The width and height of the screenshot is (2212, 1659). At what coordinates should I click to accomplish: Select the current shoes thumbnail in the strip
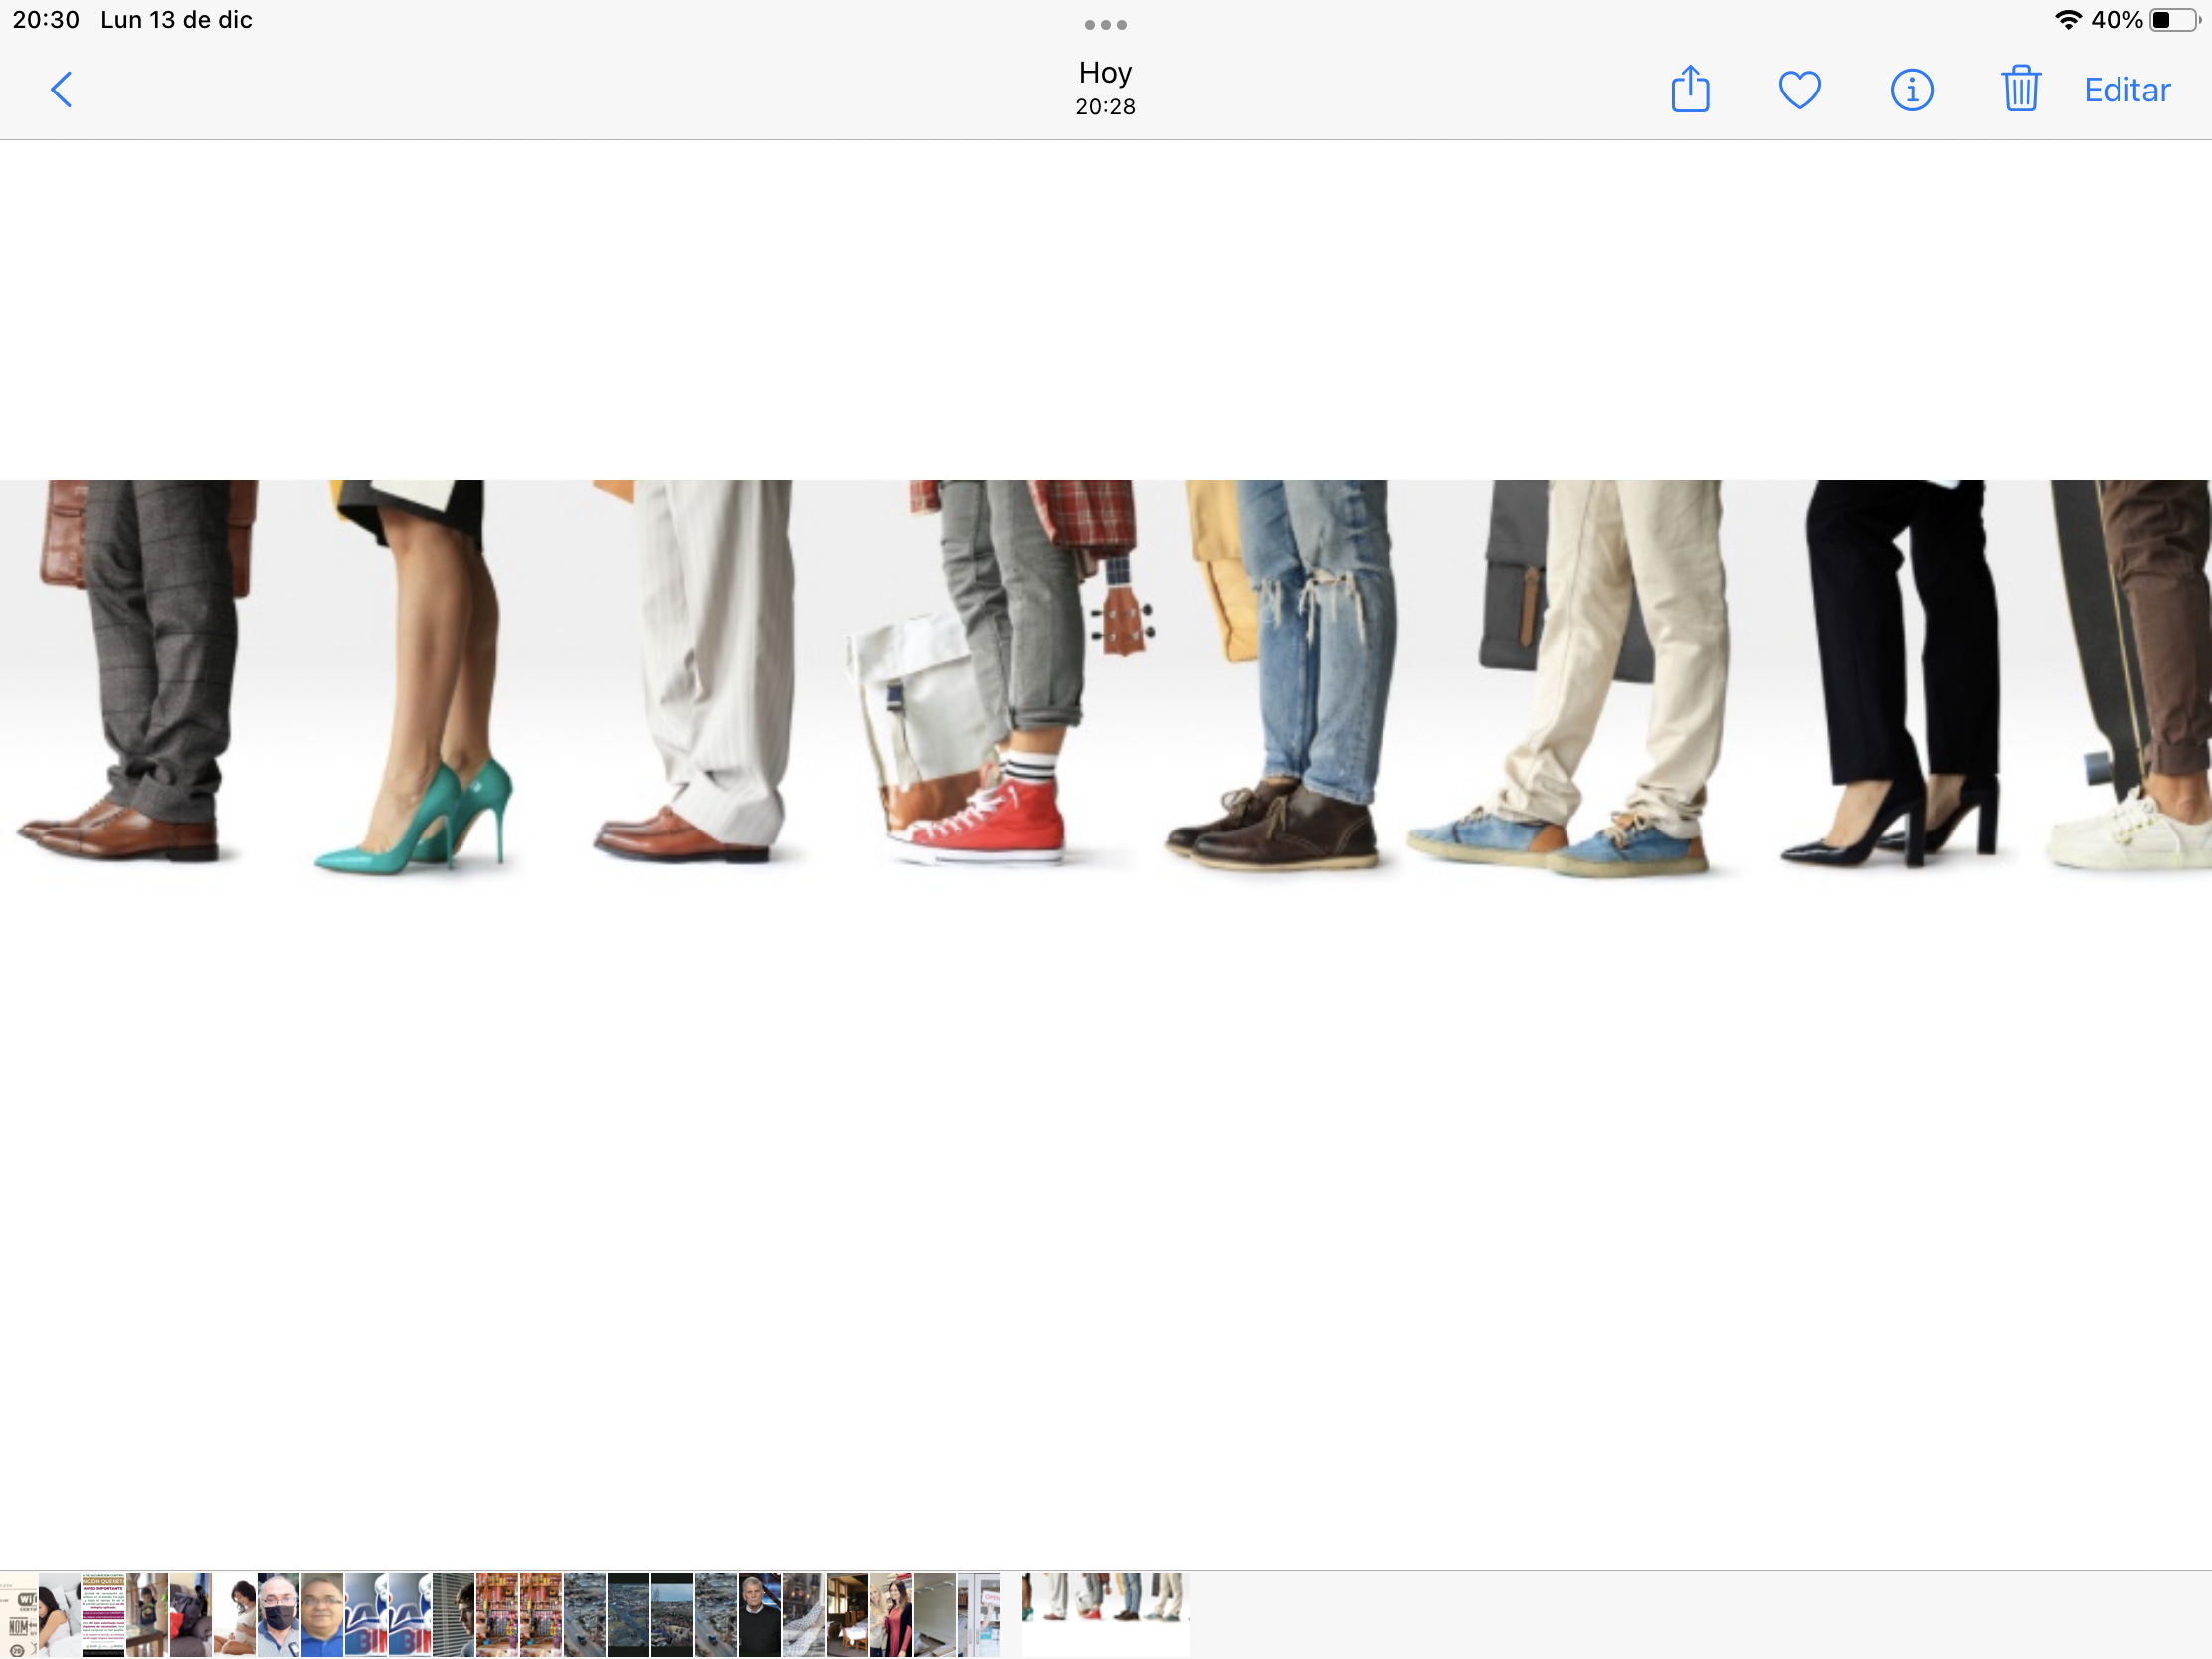pos(1105,1613)
